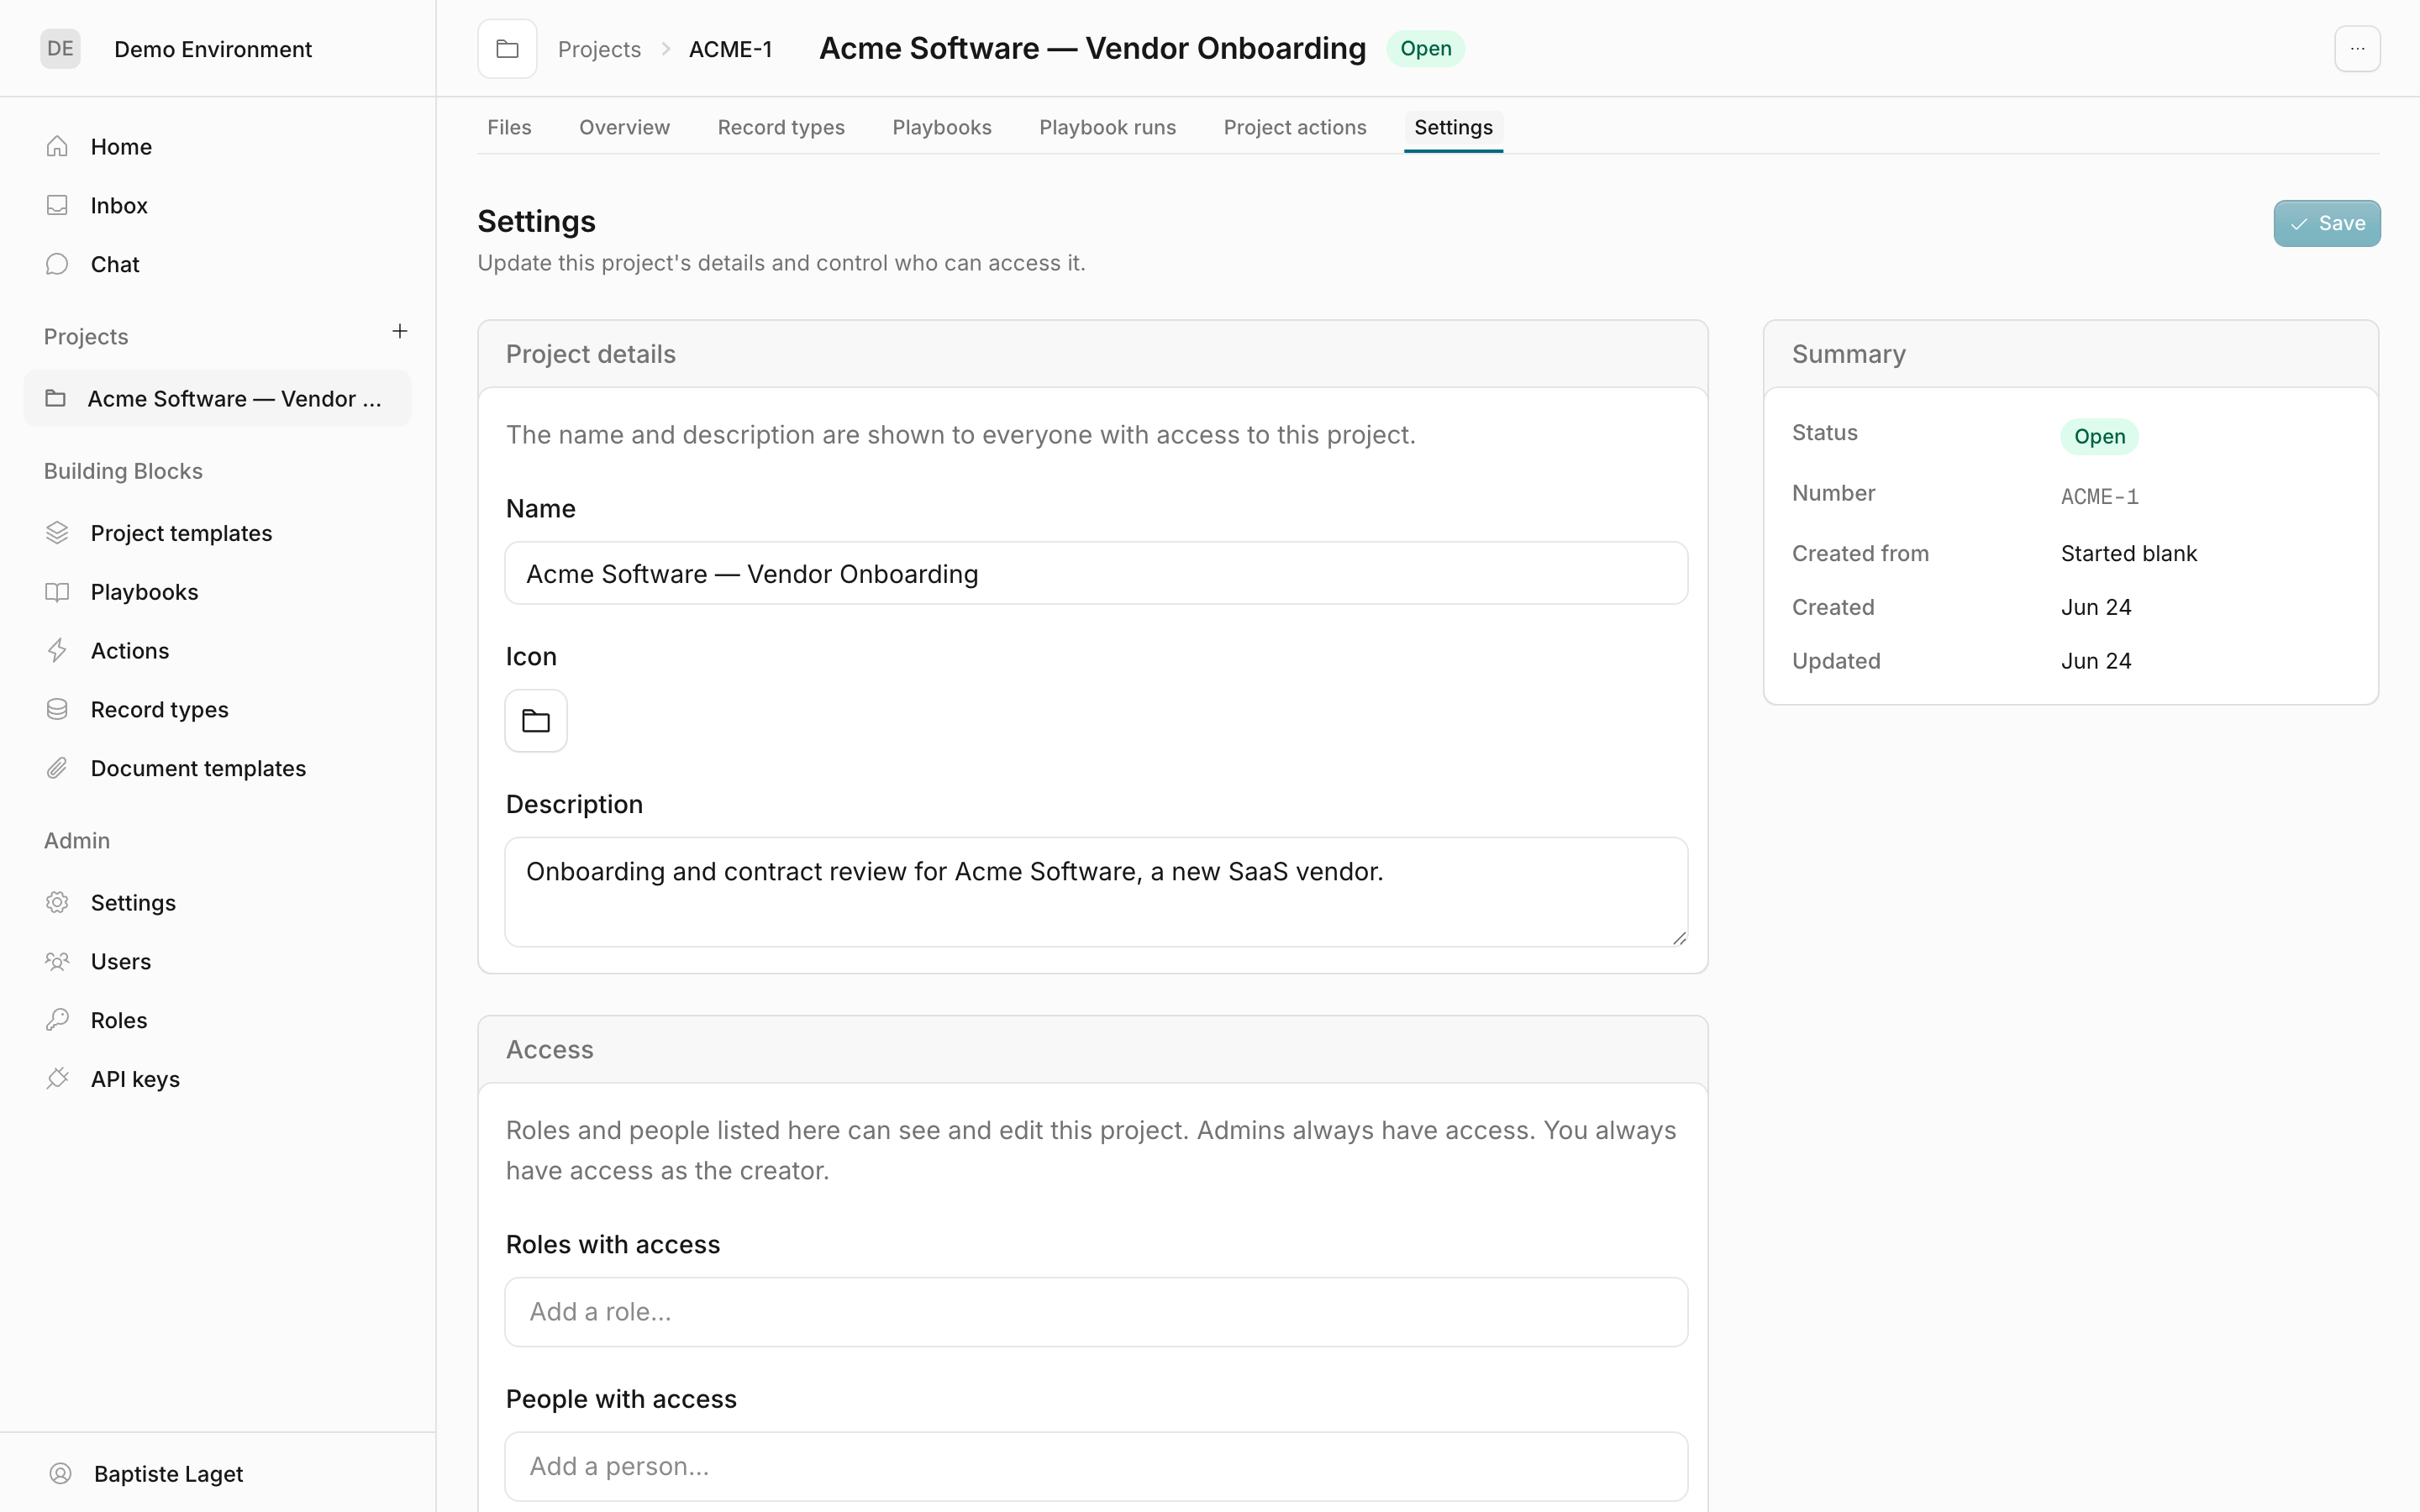Click the API keys plug icon
Image resolution: width=2420 pixels, height=1512 pixels.
[x=57, y=1079]
